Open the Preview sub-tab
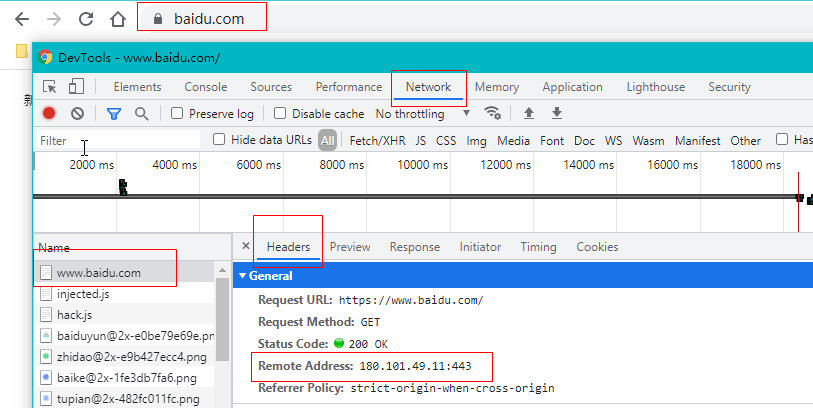 [350, 247]
